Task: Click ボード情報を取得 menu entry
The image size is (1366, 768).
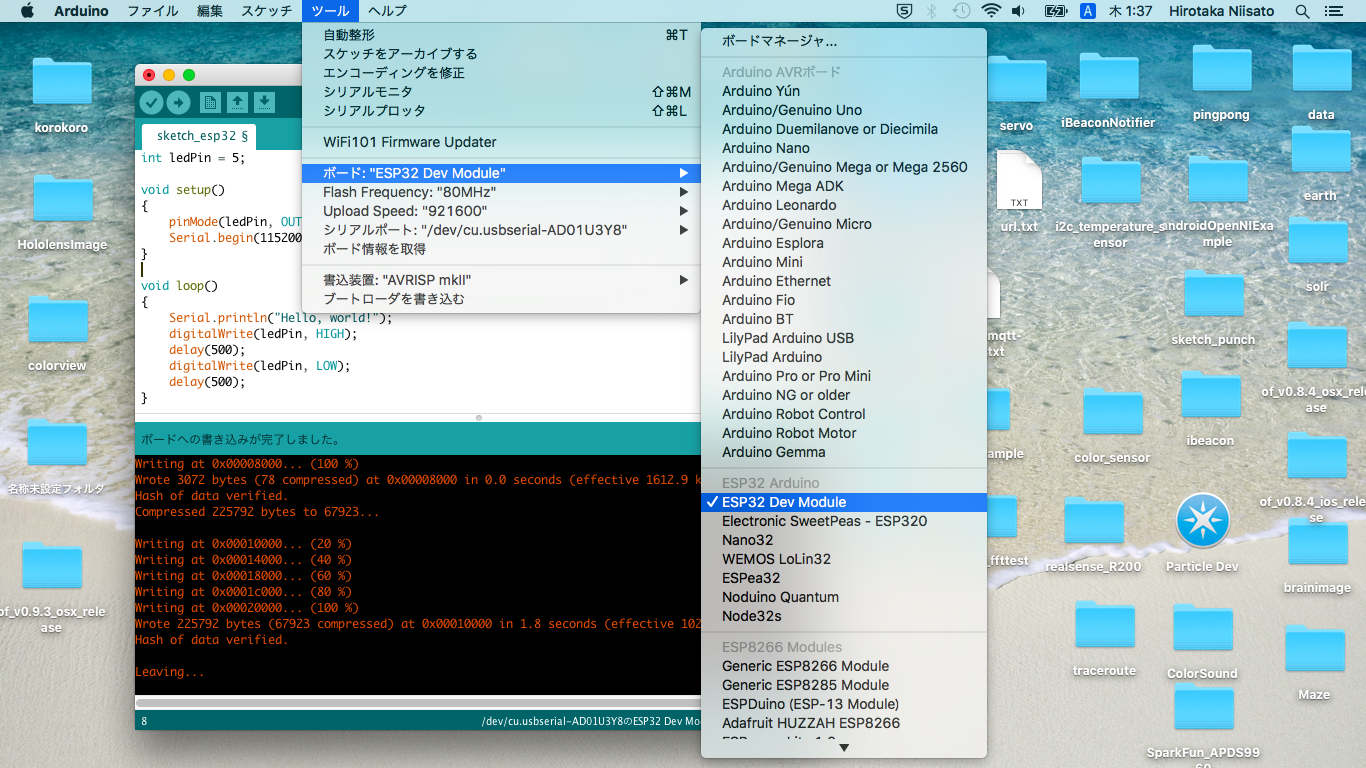Action: point(501,249)
